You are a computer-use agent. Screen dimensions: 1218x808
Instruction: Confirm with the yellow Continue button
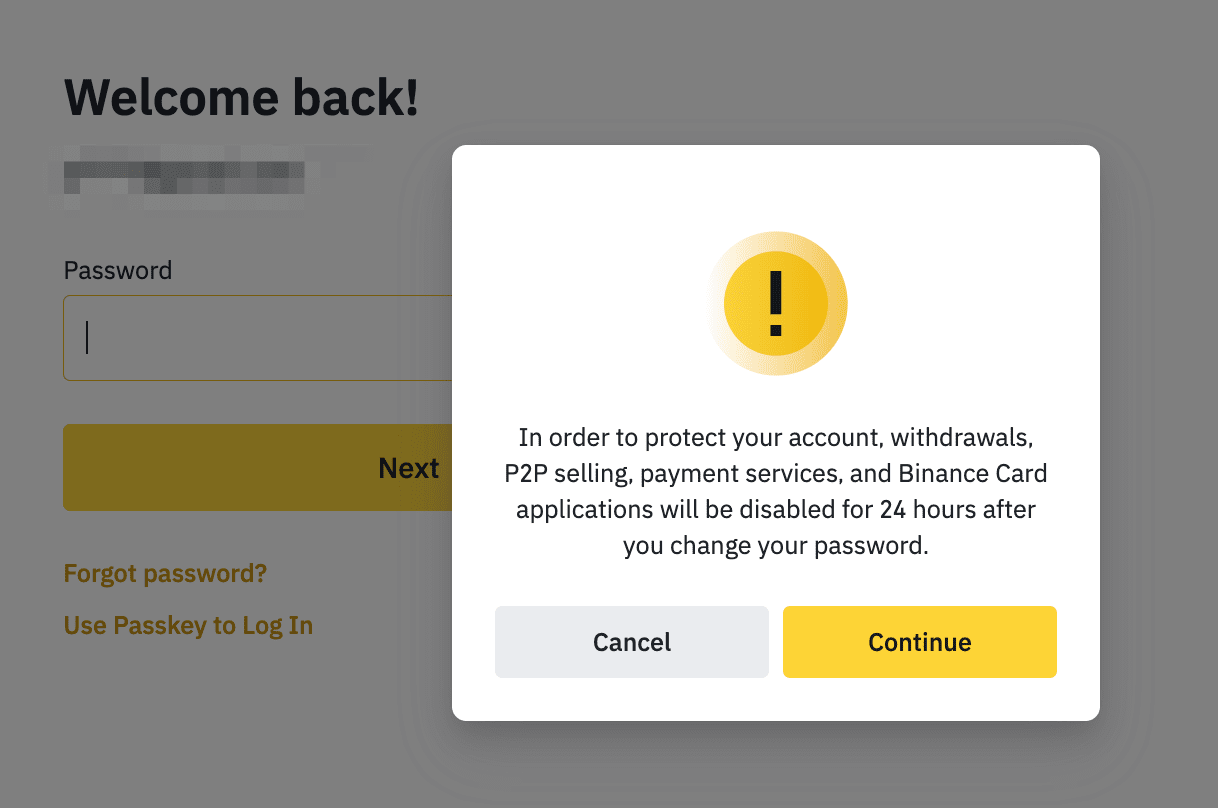coord(919,642)
